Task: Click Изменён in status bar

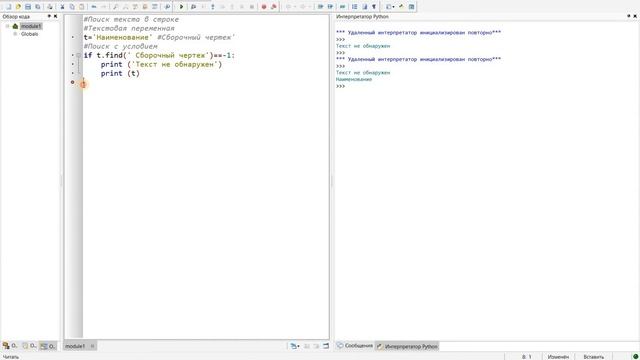Action: click(x=558, y=357)
